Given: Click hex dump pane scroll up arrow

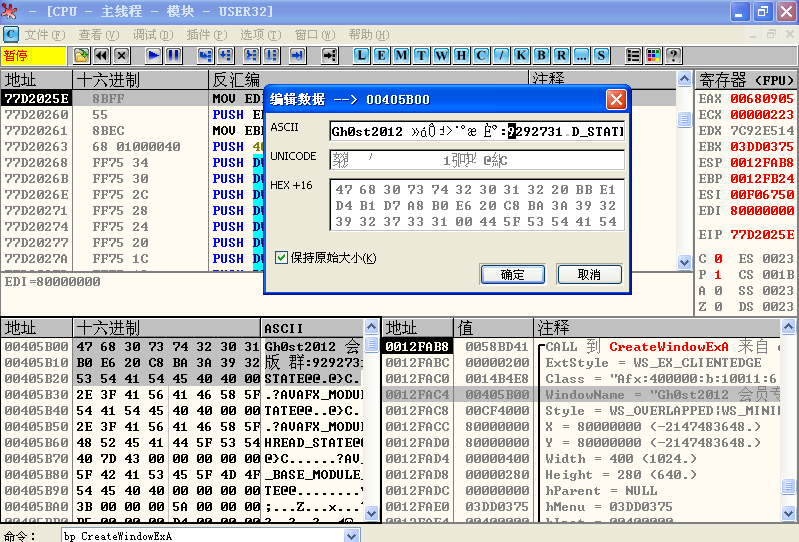Looking at the screenshot, I should 372,327.
